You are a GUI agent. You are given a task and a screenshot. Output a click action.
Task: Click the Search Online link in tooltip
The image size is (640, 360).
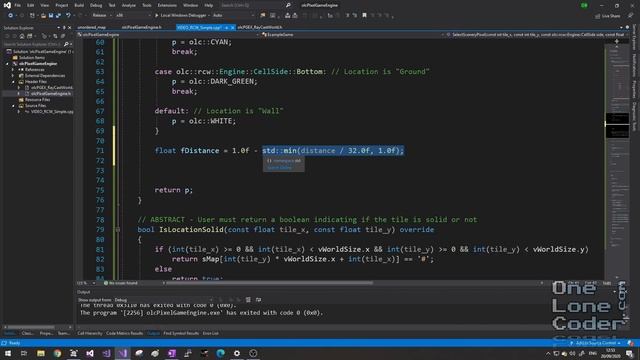pyautogui.click(x=280, y=168)
